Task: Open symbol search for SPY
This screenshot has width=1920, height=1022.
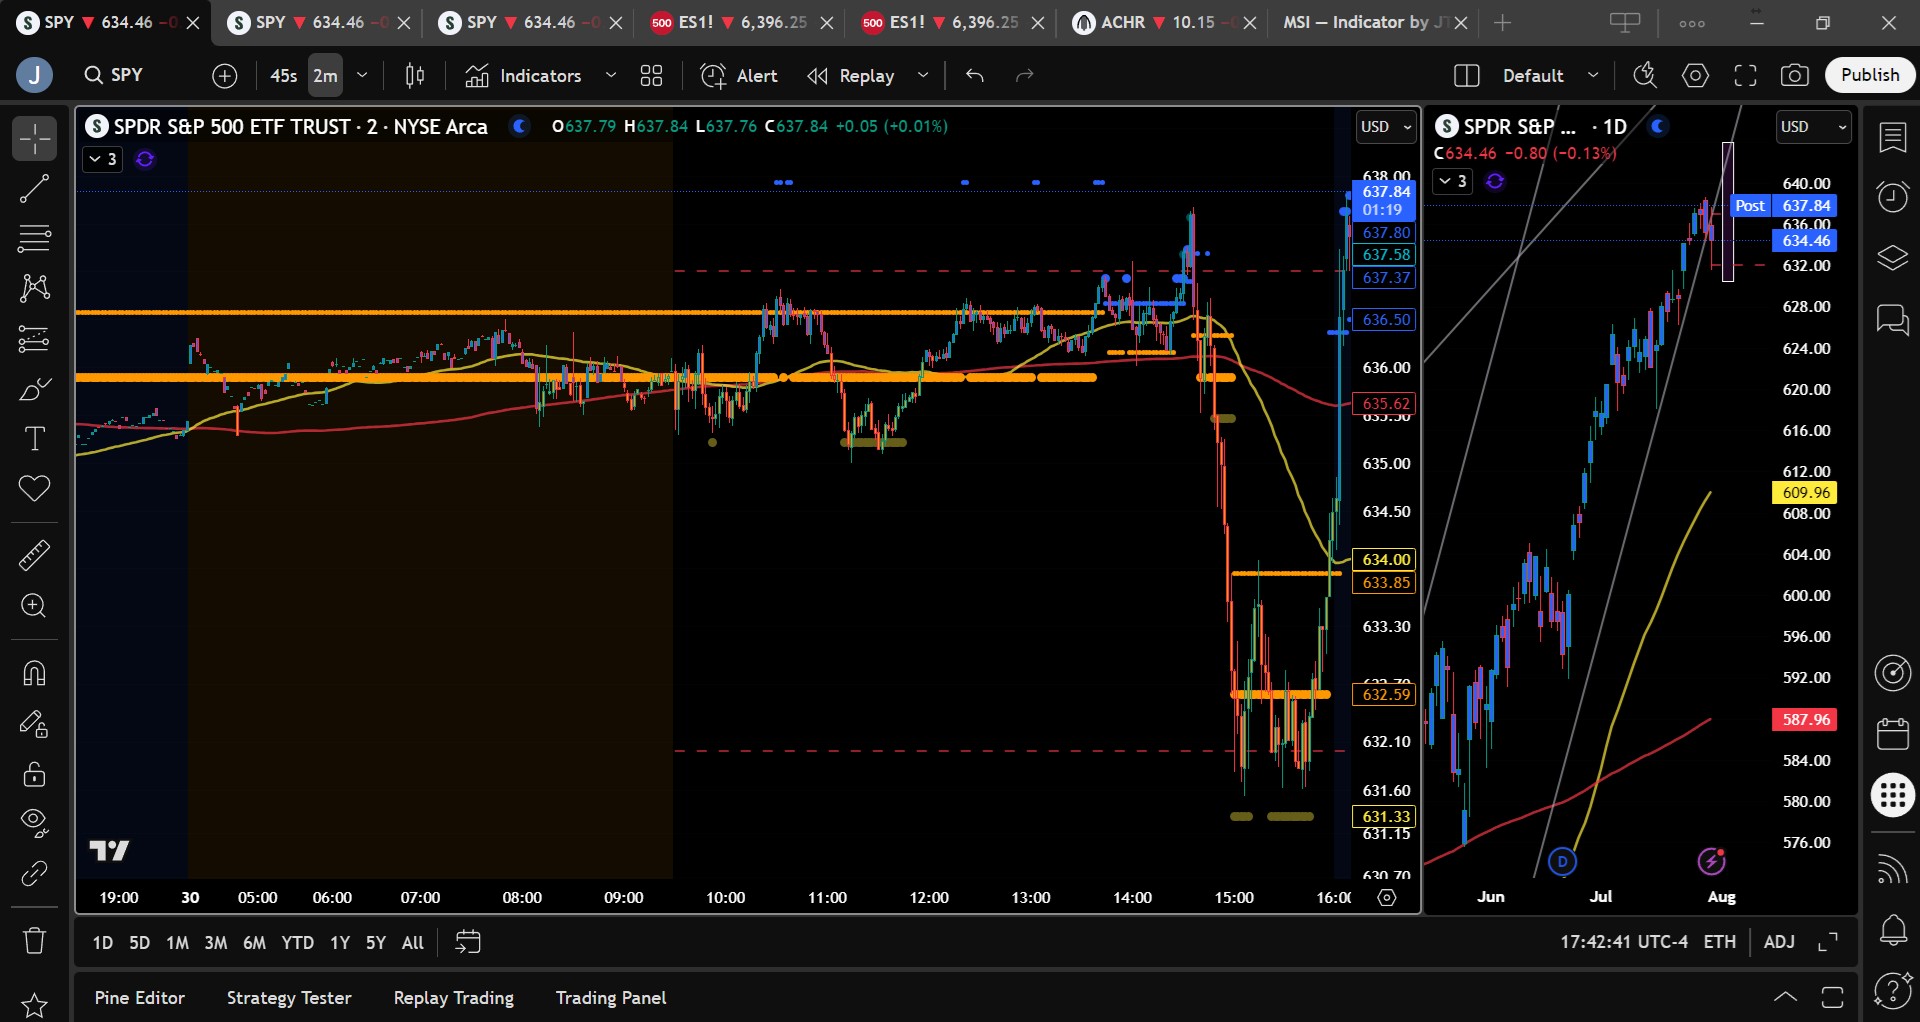Action: click(x=130, y=75)
